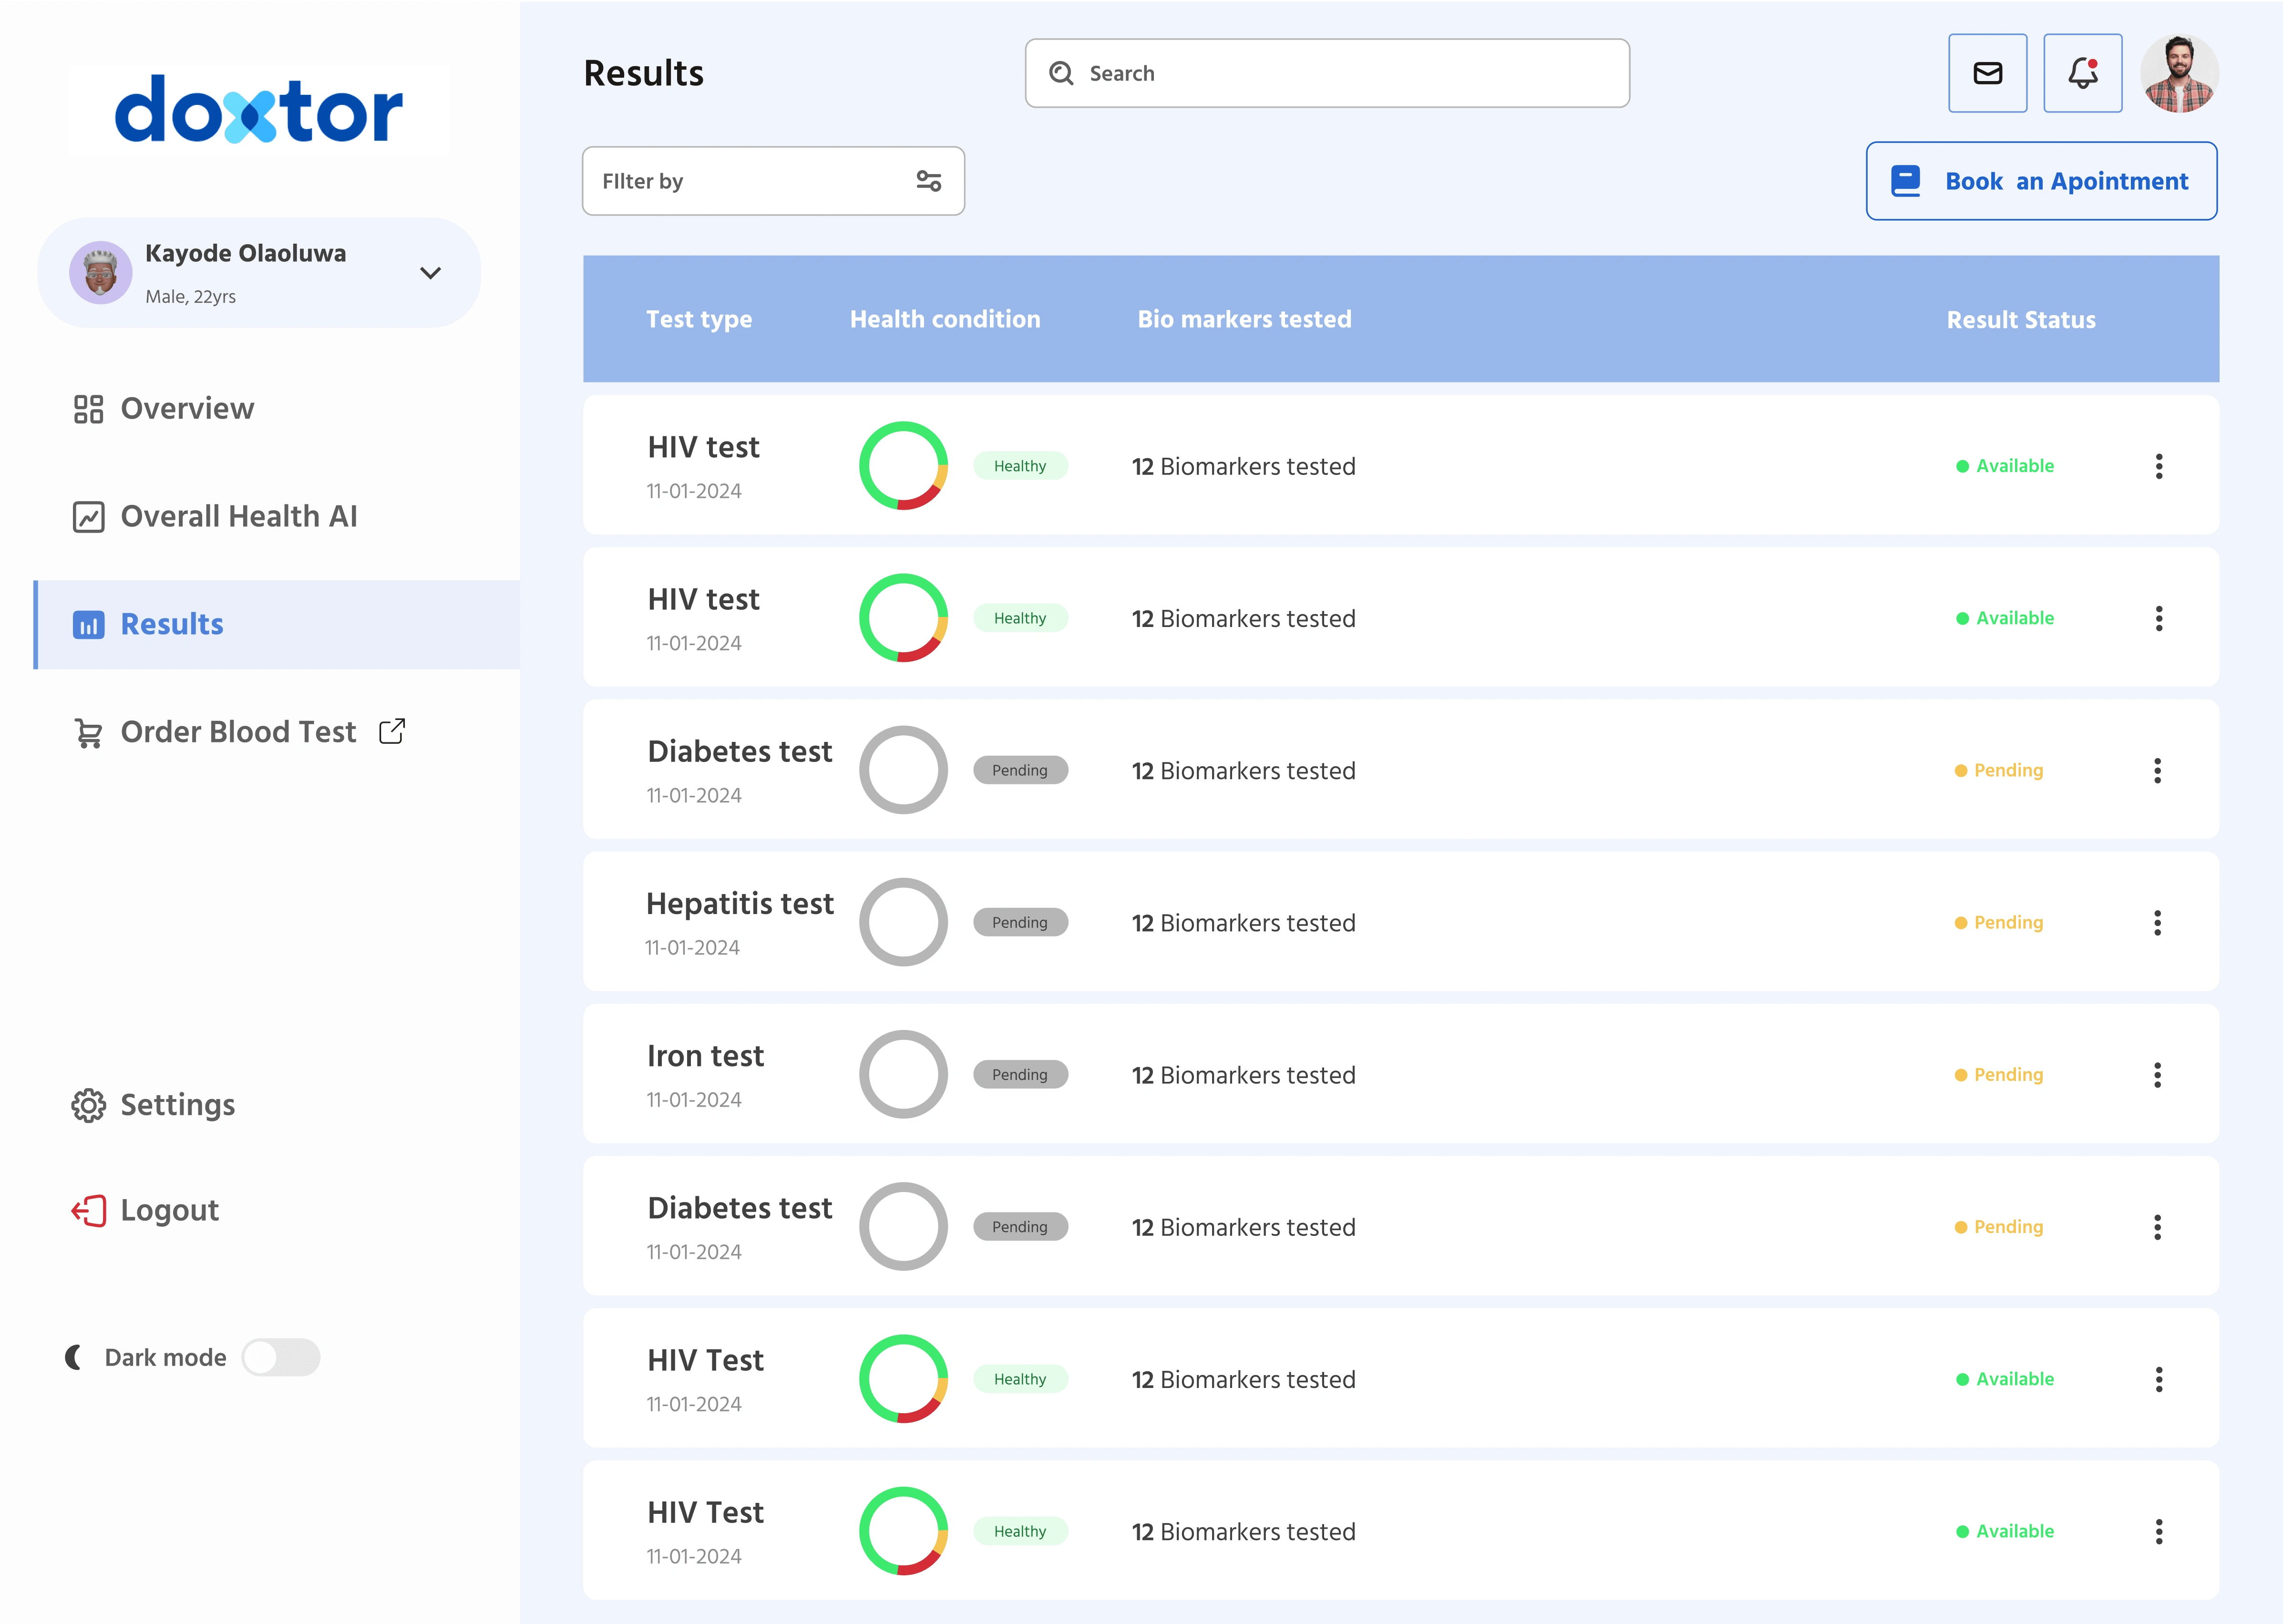Click Bio markers tested column header
Image resolution: width=2283 pixels, height=1624 pixels.
click(1244, 319)
